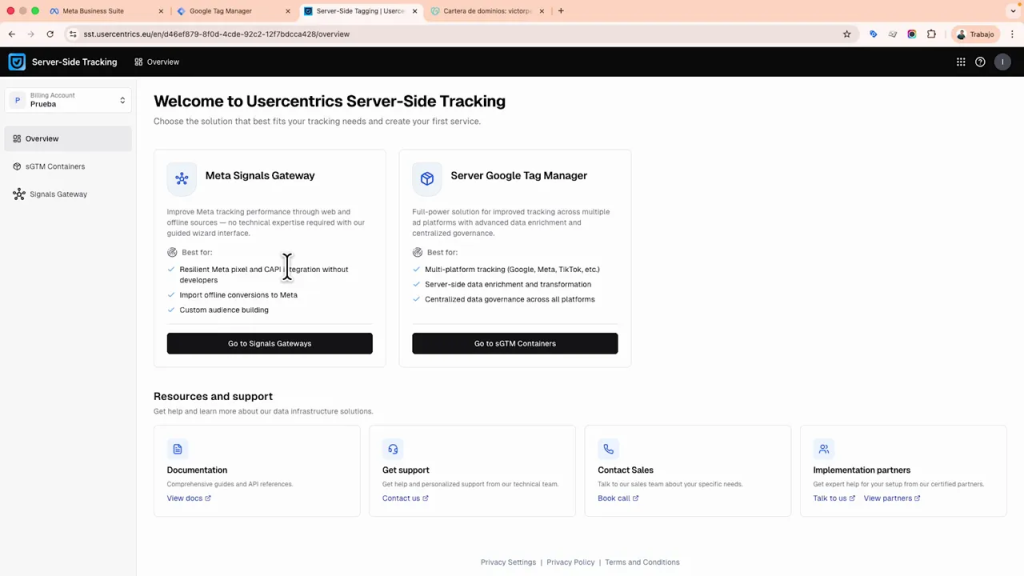Click Go to sGTM Containers button
The width and height of the screenshot is (1024, 576).
(x=515, y=344)
